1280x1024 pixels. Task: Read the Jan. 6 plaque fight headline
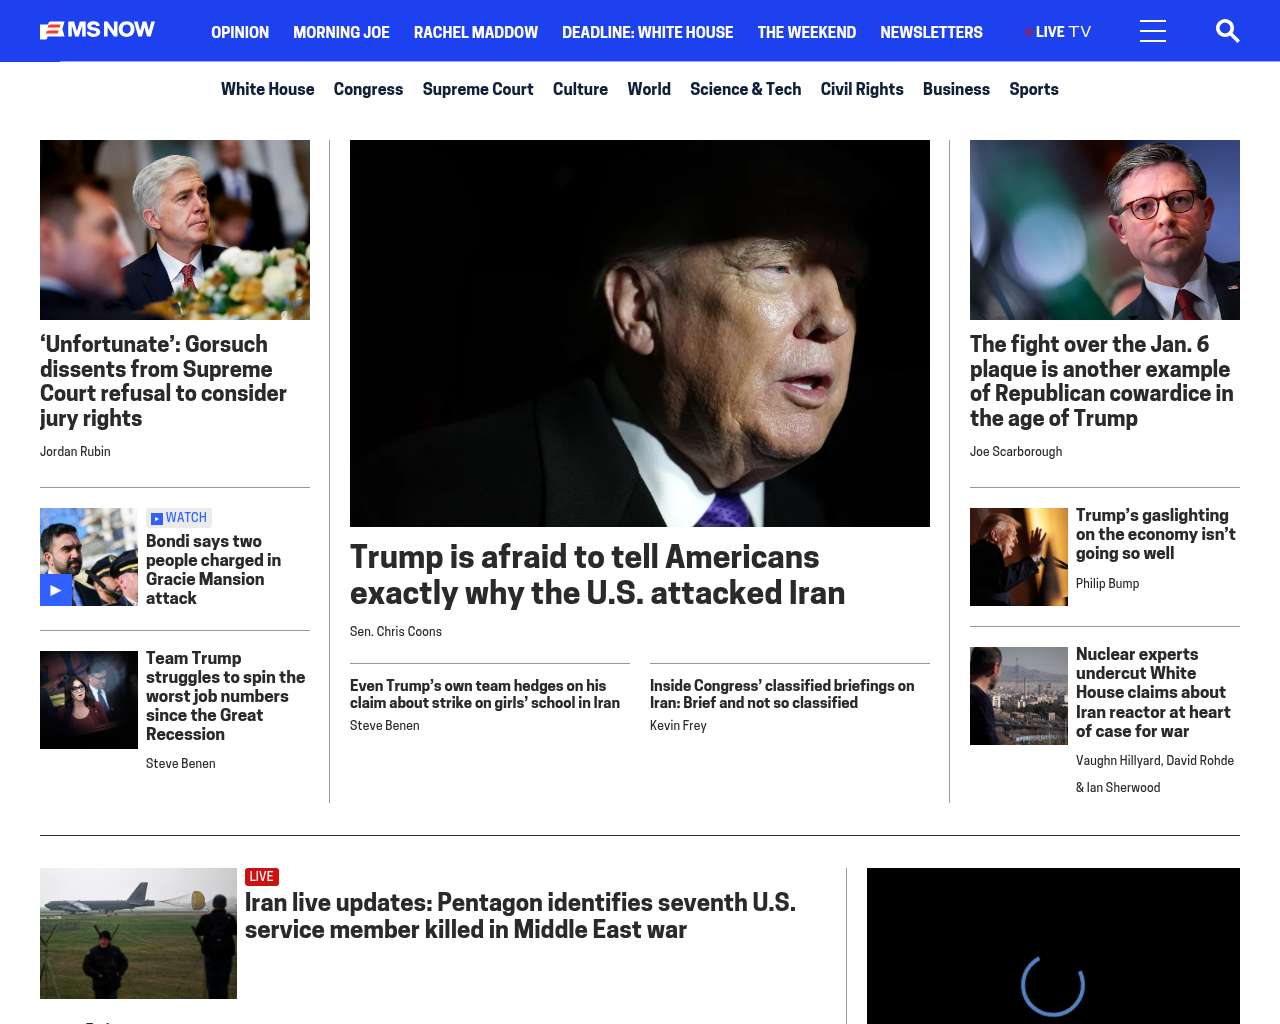click(1102, 381)
